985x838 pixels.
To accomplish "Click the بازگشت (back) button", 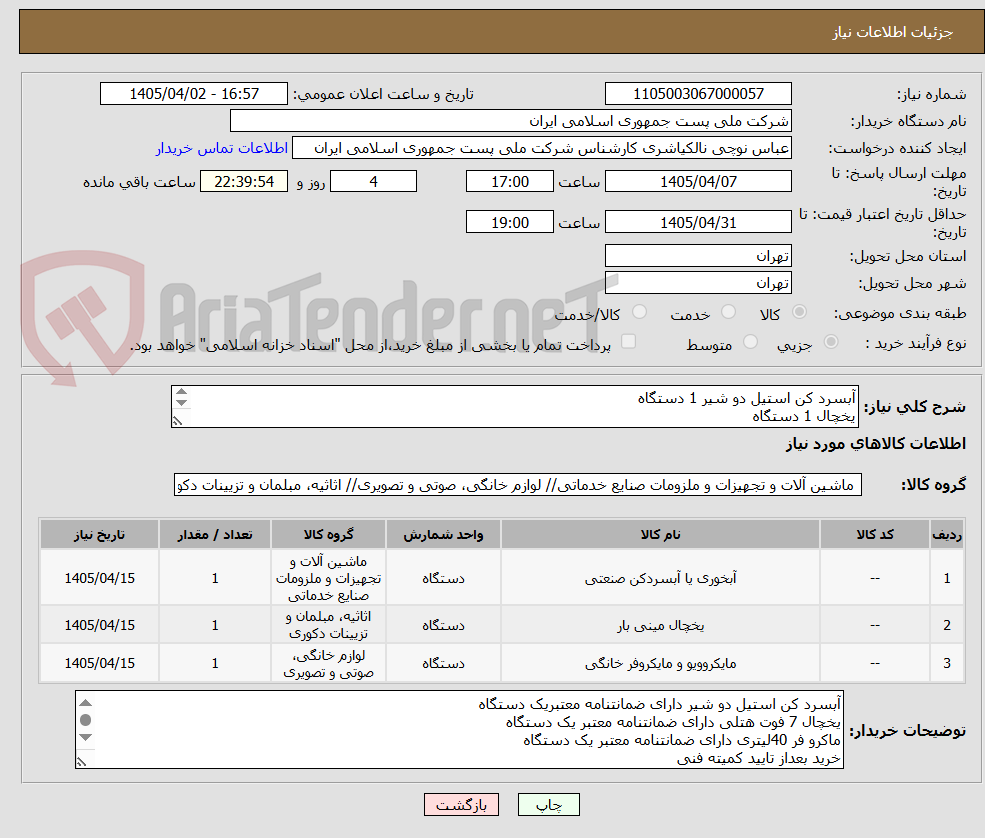I will tap(461, 805).
